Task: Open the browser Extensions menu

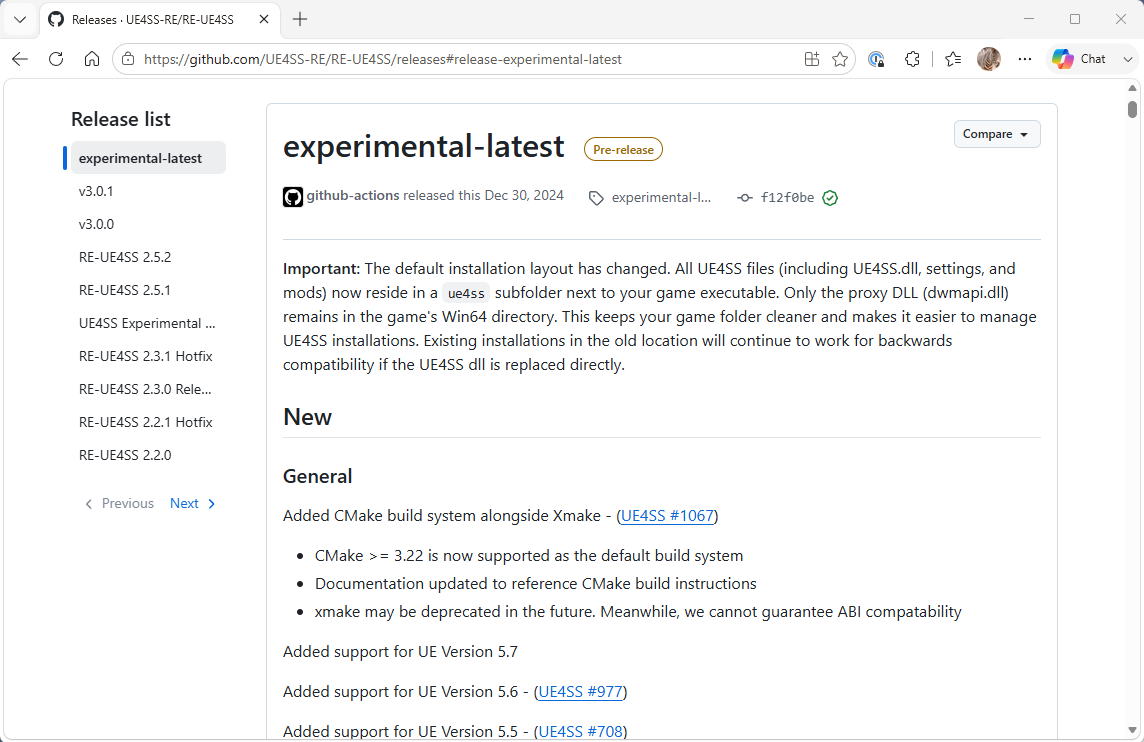Action: (912, 59)
